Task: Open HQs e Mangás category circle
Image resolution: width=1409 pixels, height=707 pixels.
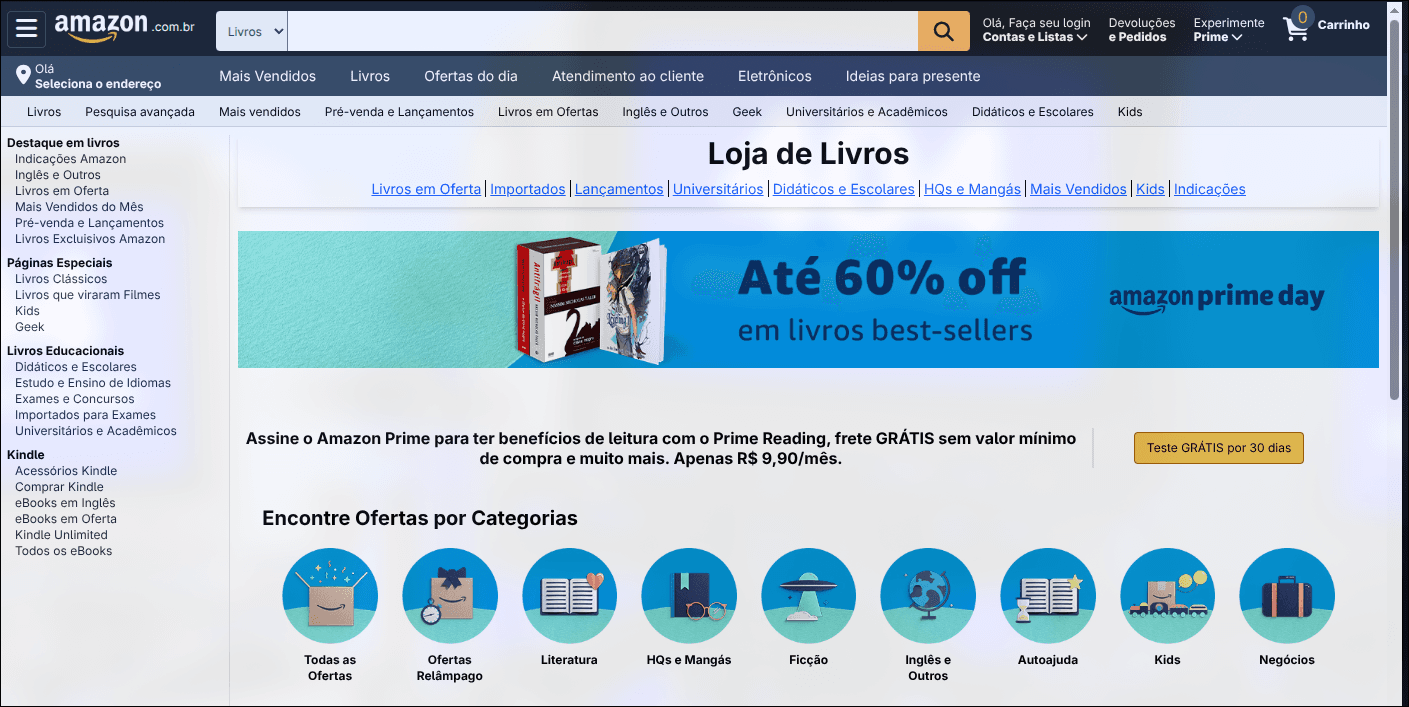Action: [689, 596]
